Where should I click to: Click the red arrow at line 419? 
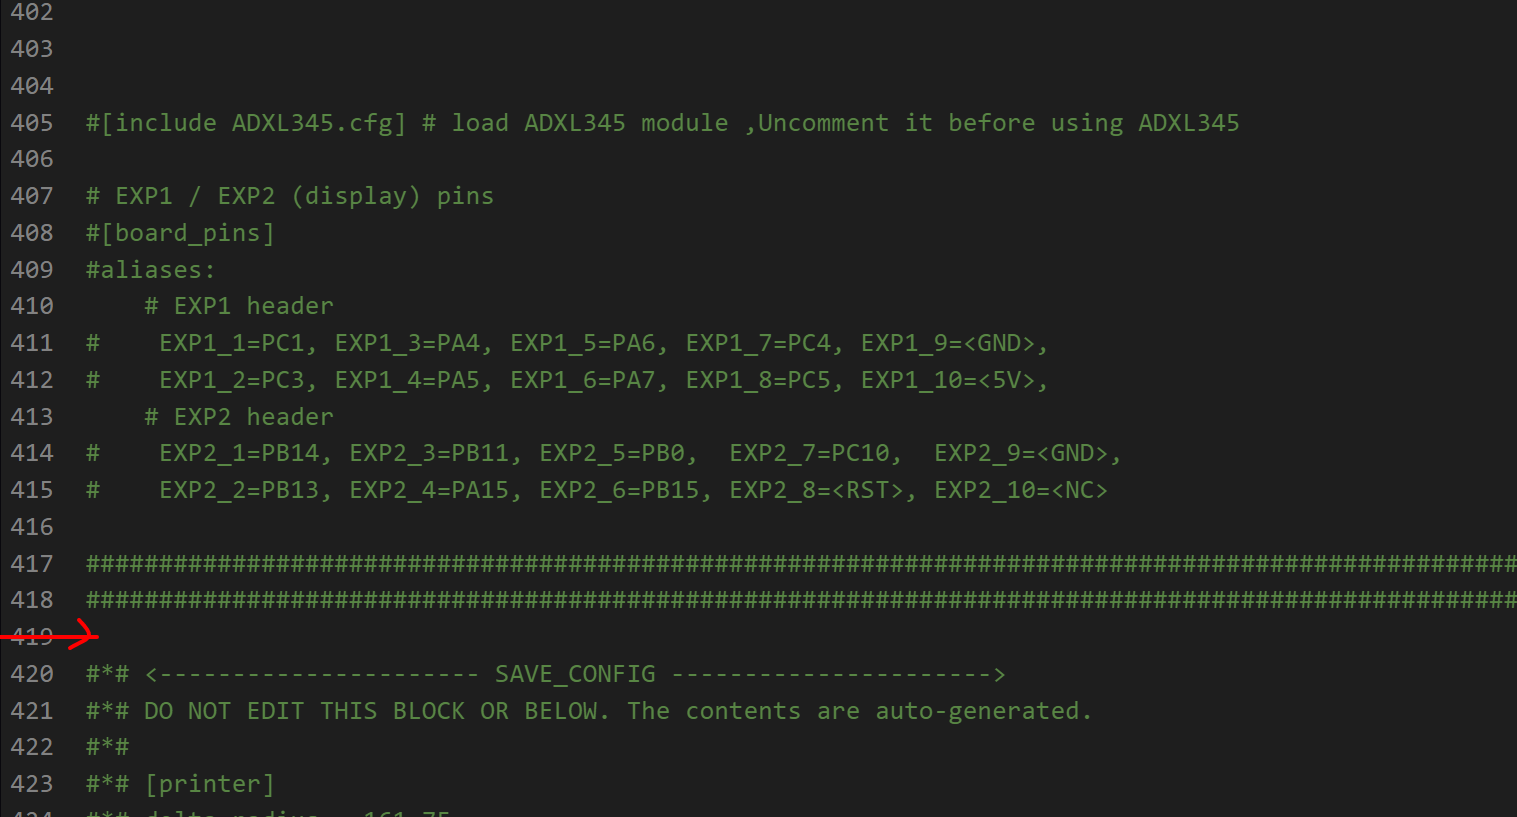[50, 635]
